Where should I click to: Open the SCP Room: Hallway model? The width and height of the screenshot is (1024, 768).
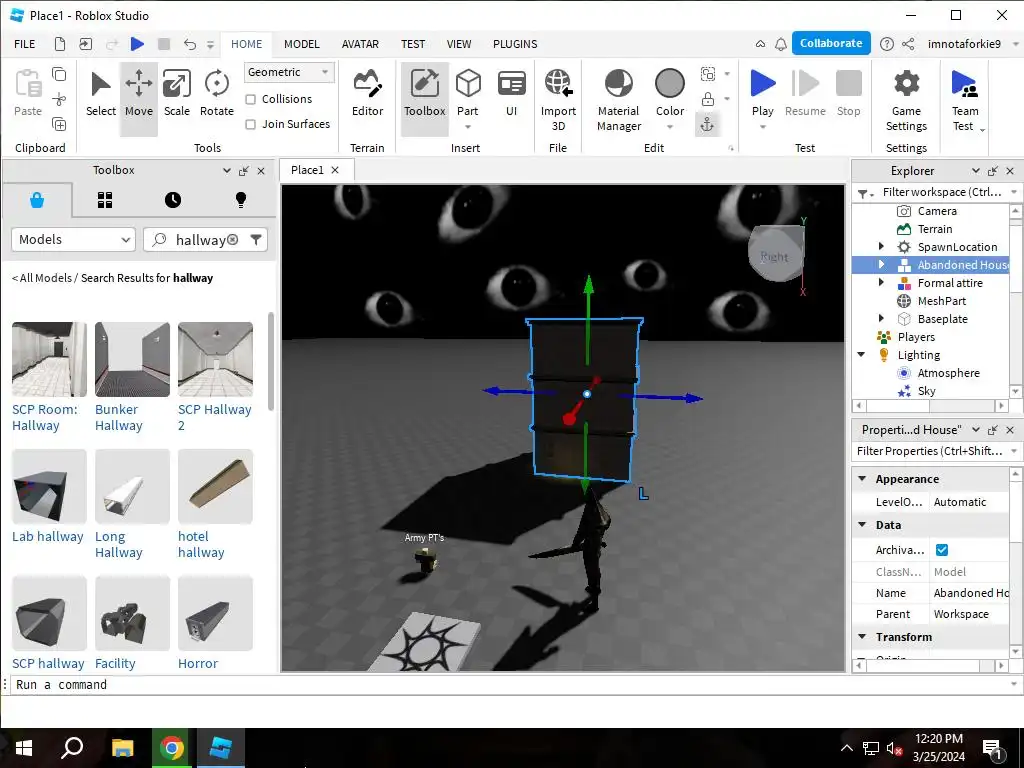click(x=49, y=359)
